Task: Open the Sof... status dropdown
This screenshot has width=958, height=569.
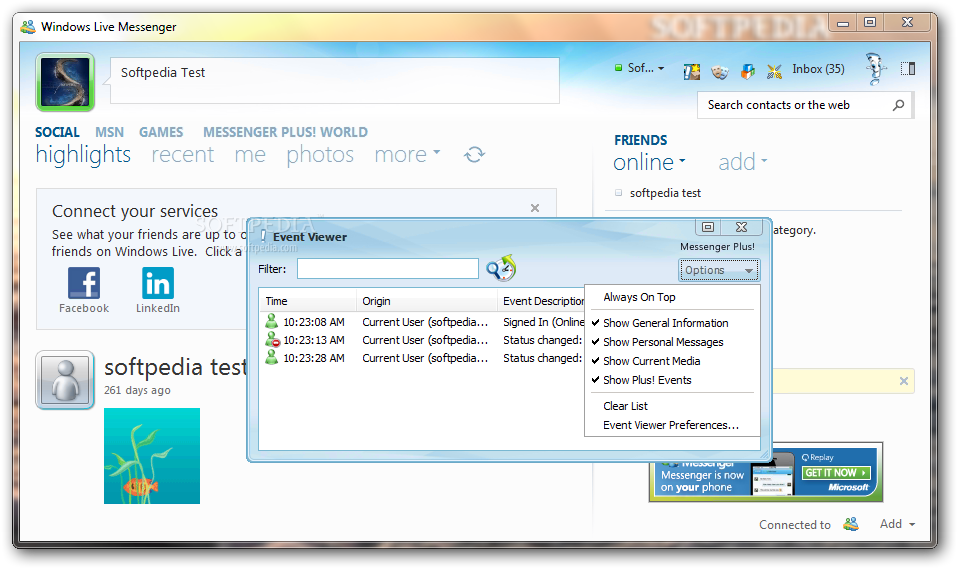Action: [640, 68]
